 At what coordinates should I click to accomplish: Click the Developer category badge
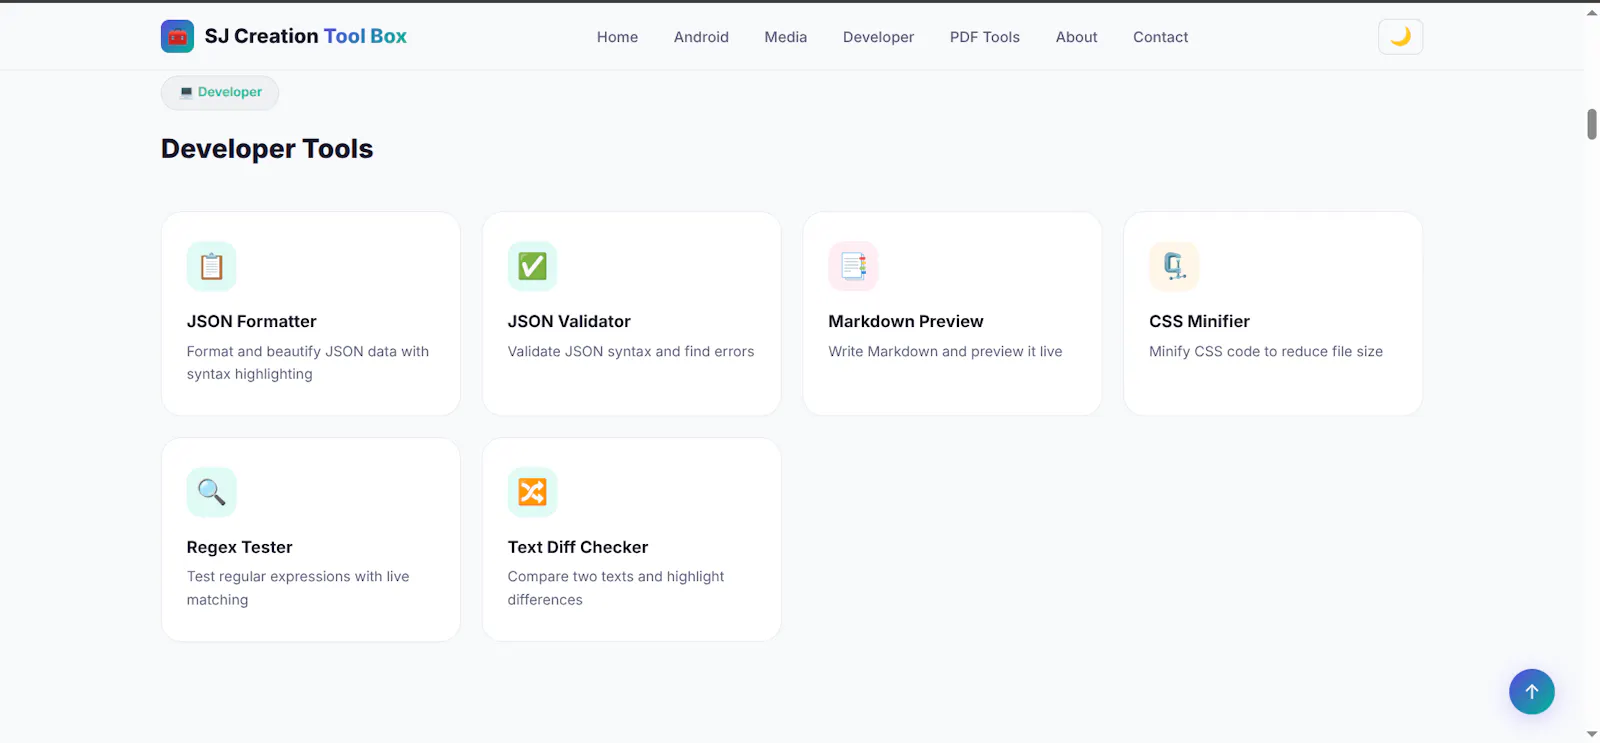point(220,92)
